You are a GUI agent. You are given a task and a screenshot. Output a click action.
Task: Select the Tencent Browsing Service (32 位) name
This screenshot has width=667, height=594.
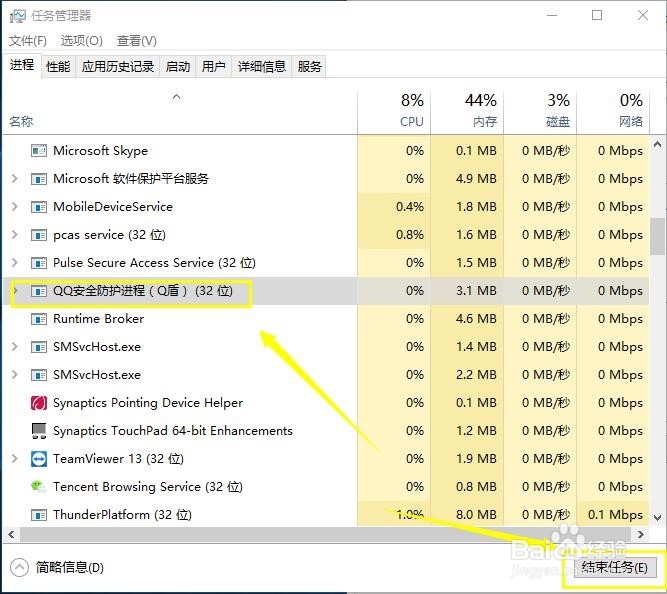click(x=148, y=486)
